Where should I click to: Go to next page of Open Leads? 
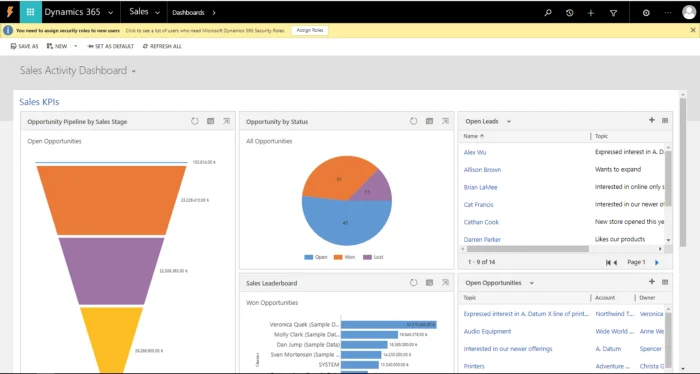point(657,262)
